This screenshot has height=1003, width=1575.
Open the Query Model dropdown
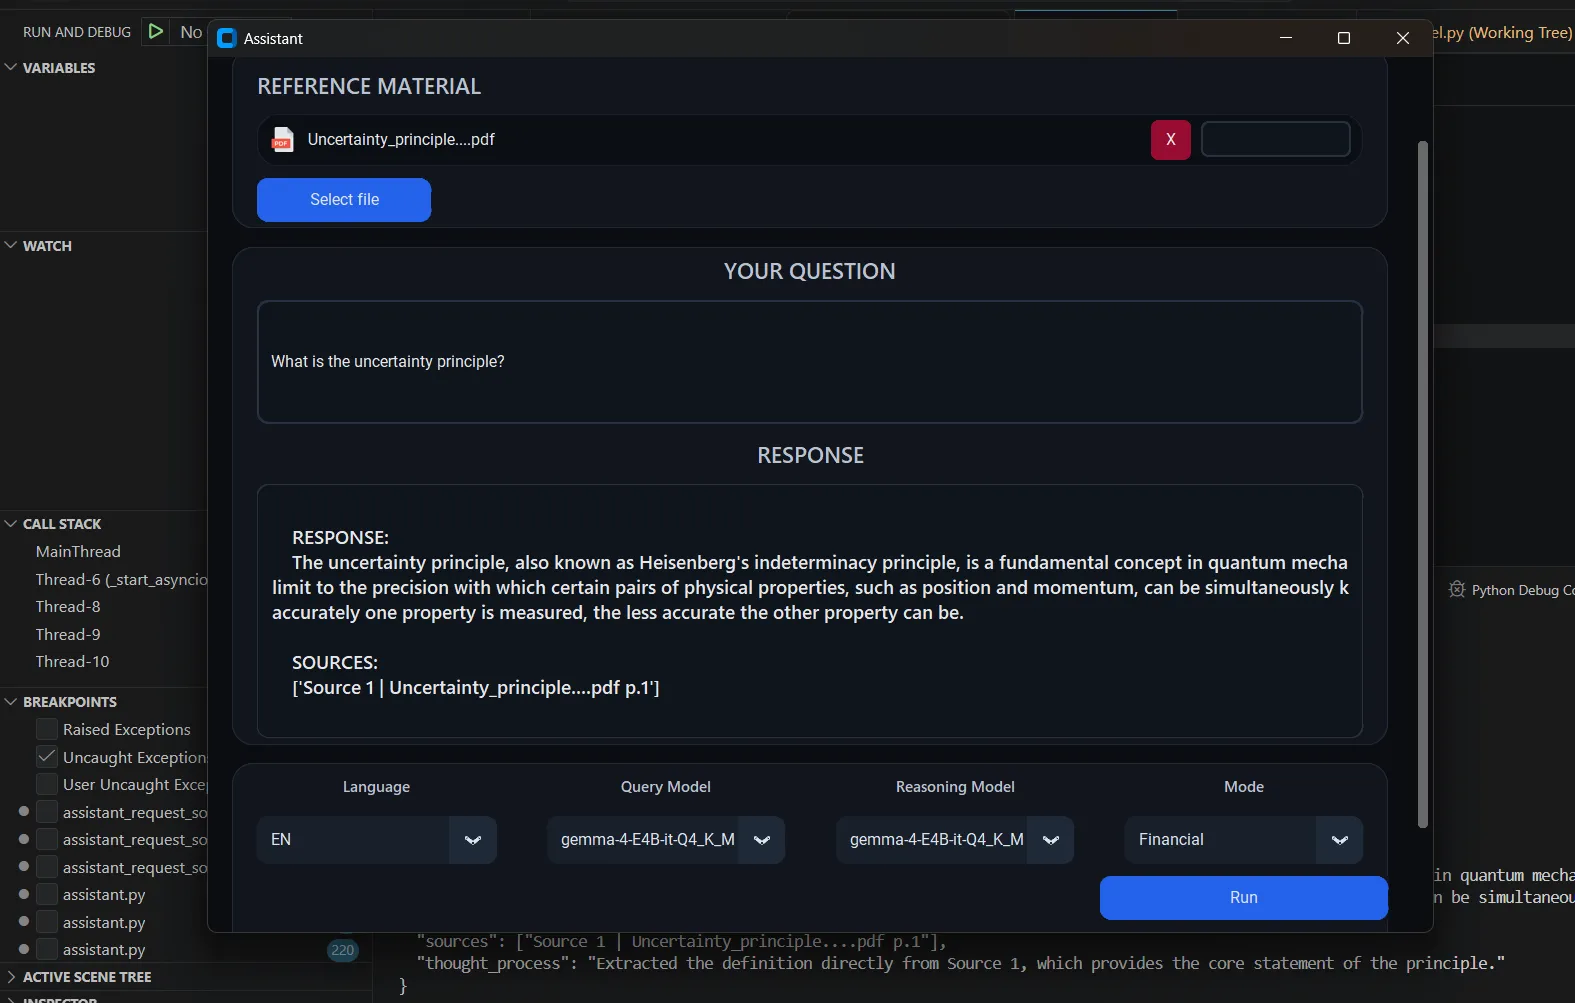pos(665,839)
